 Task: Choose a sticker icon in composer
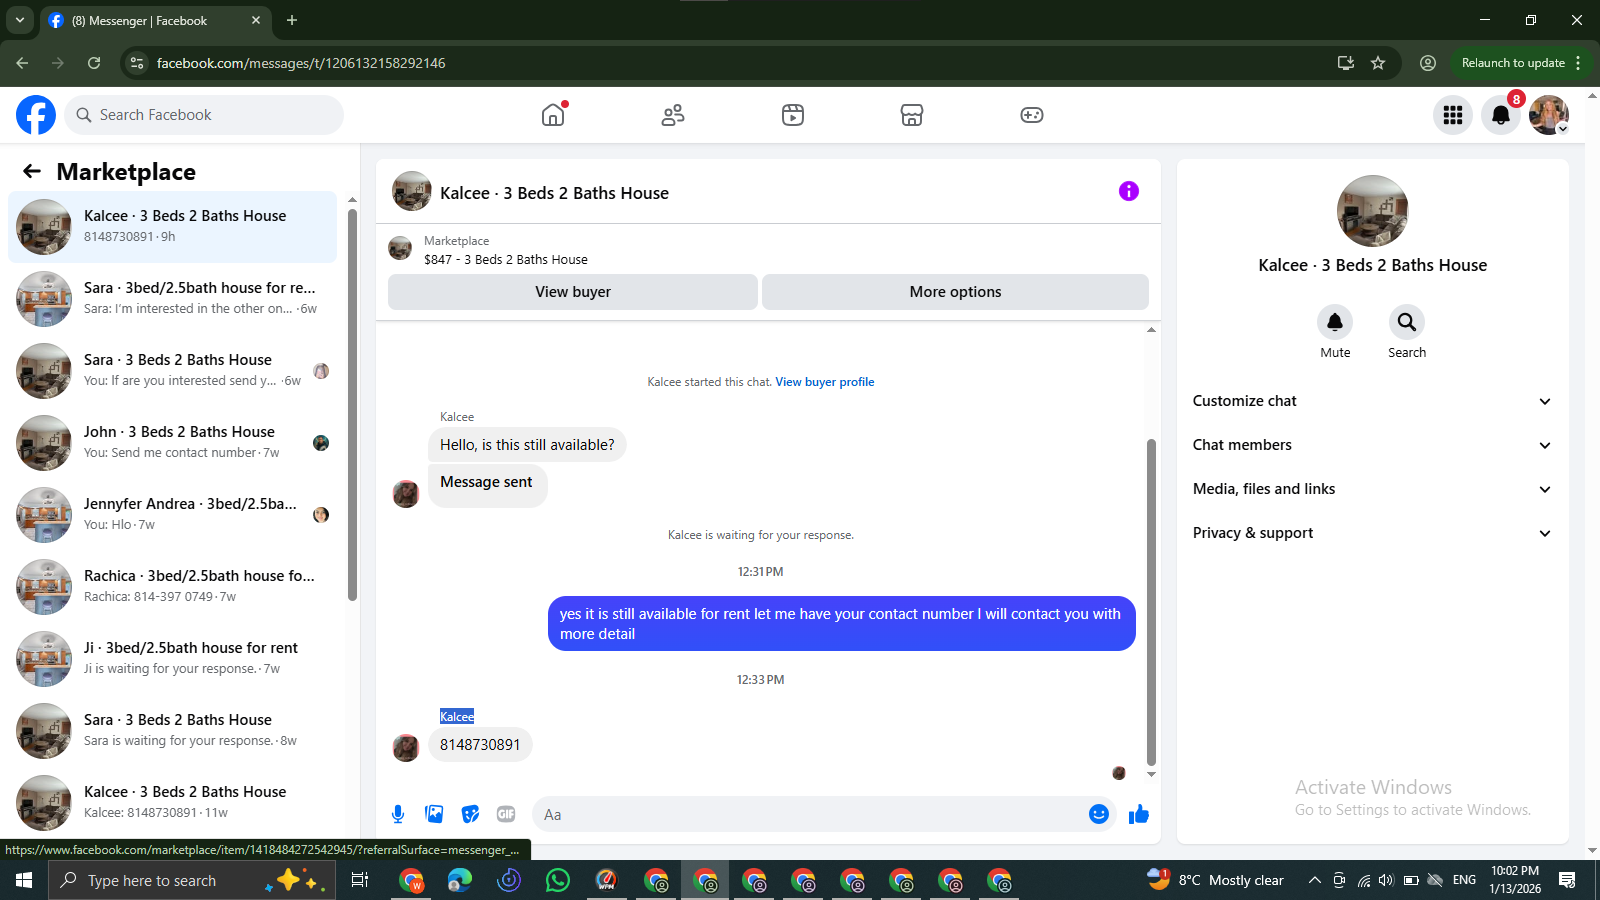click(470, 814)
